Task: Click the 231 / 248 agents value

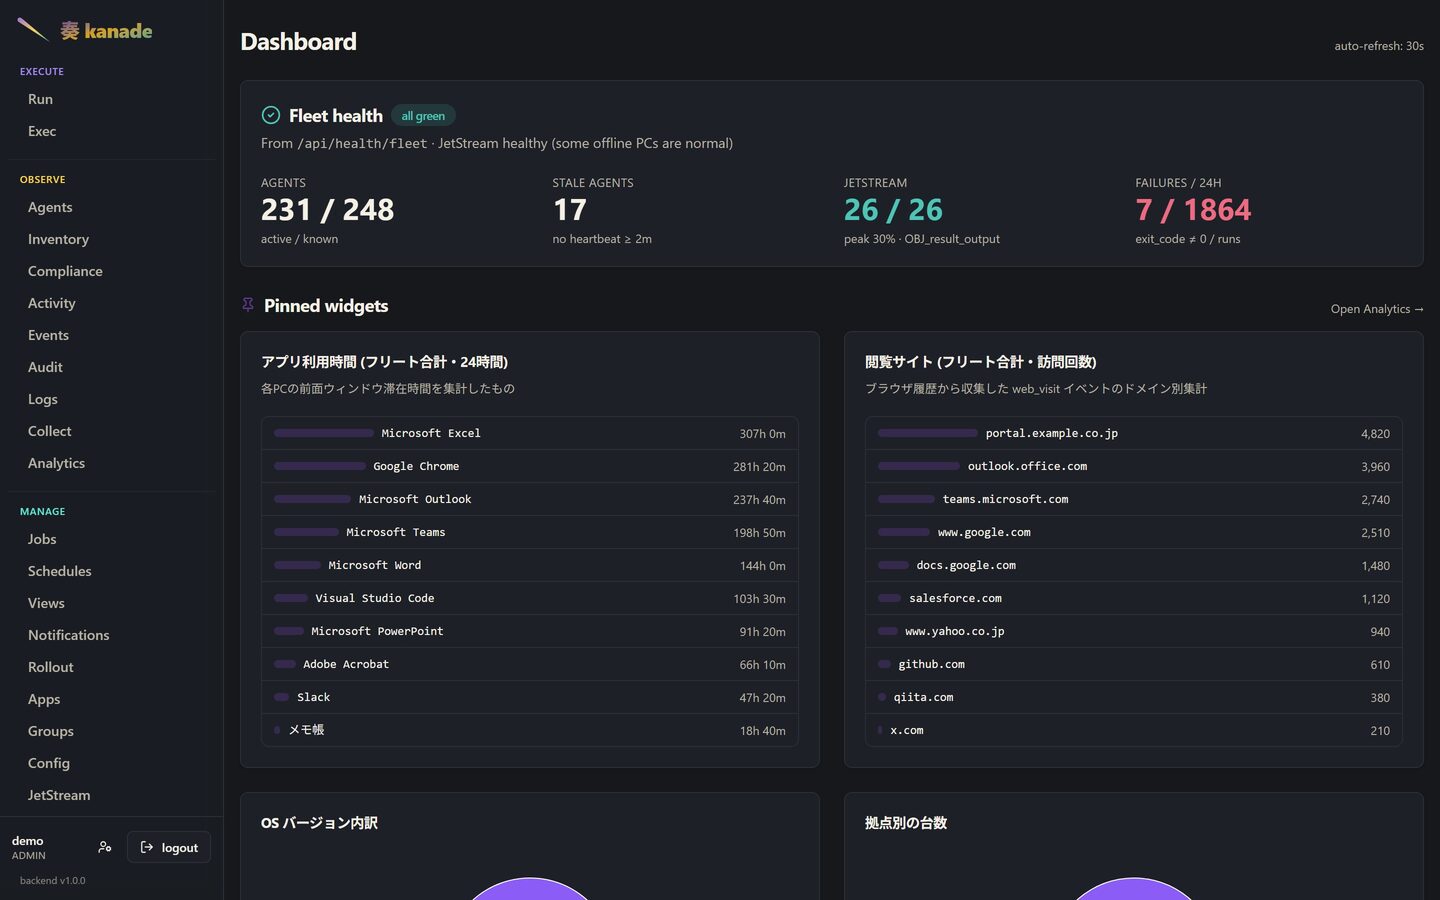Action: (327, 210)
